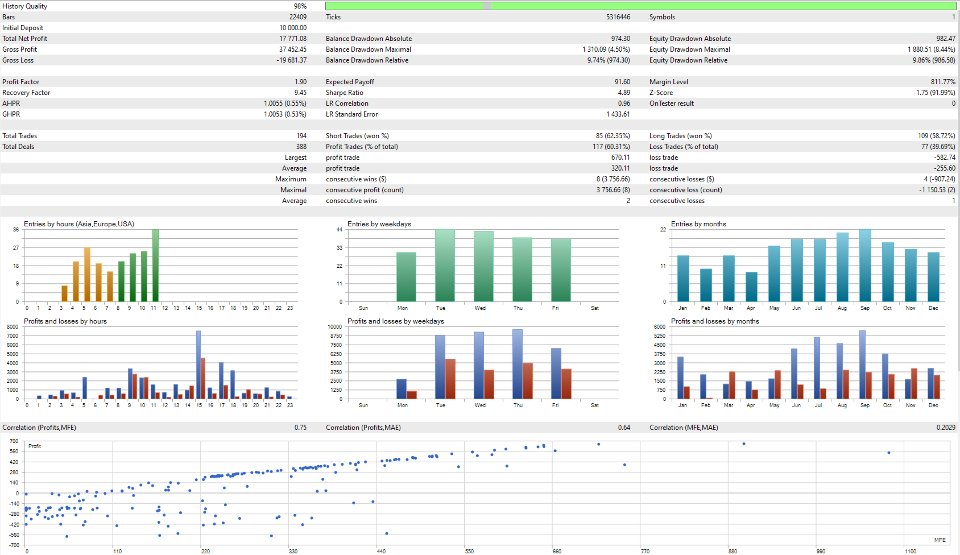This screenshot has width=960, height=555.
Task: Select the 'Sharpe Ratio' label
Action: 344,92
